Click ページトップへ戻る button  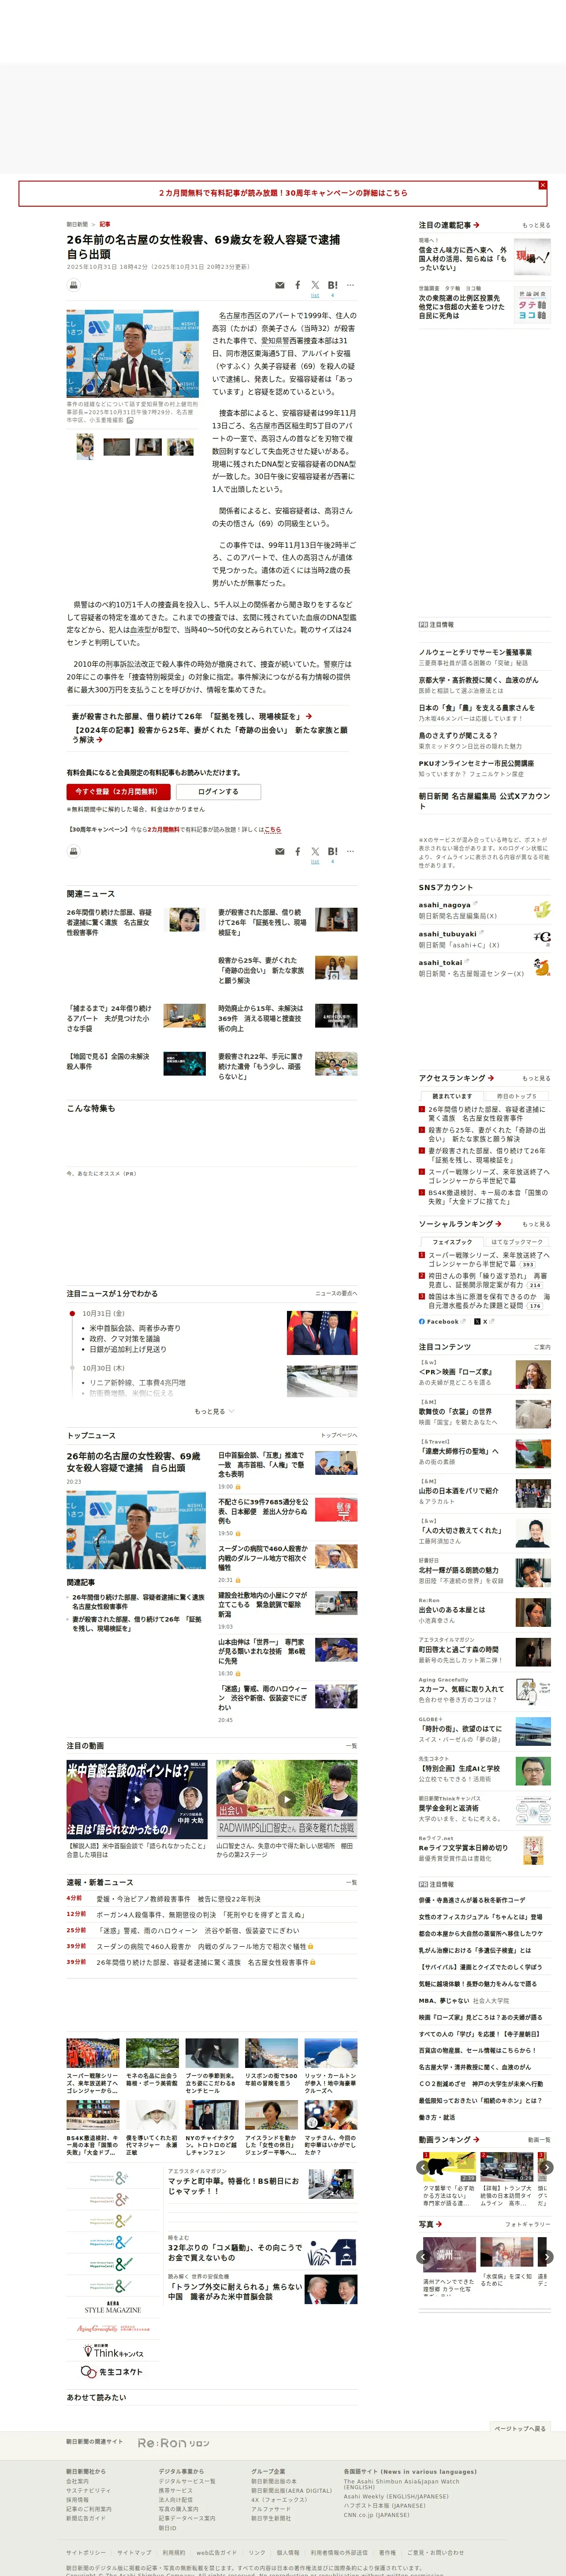tap(520, 2428)
